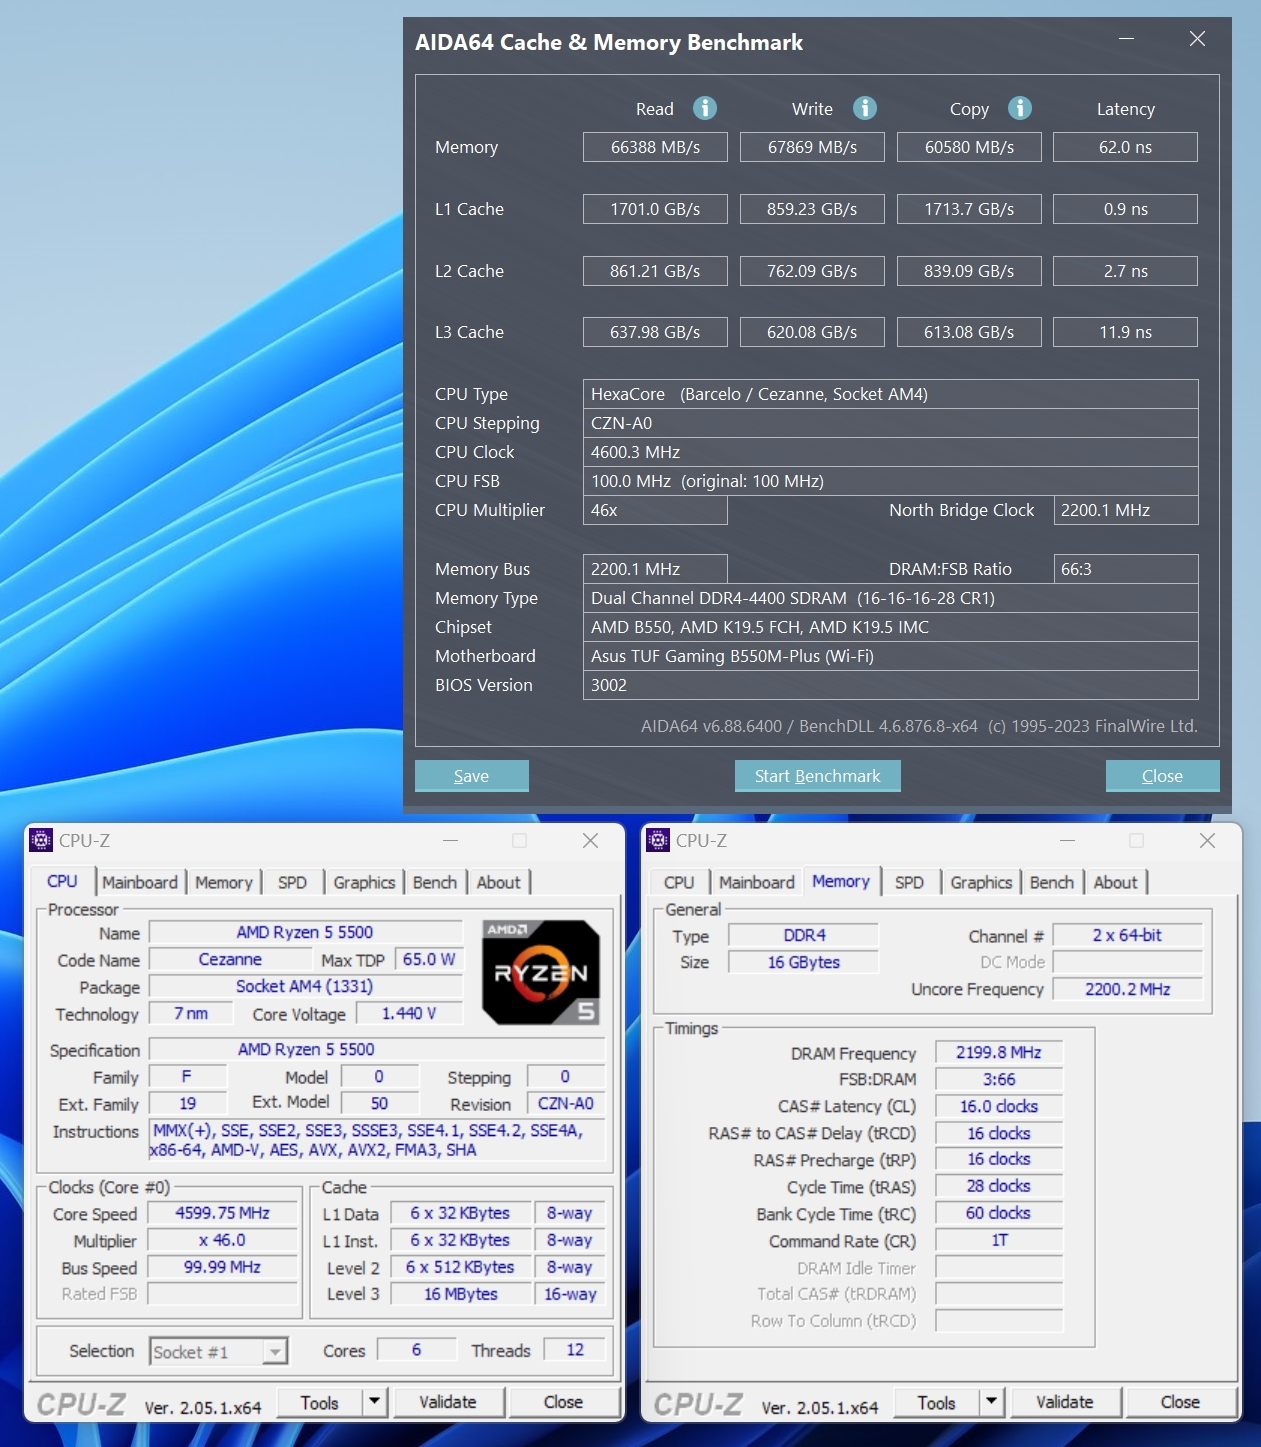This screenshot has height=1447, width=1261.
Task: Open Tools dropdown arrow in CPU-Z CPU-tab window
Action: click(x=374, y=1402)
